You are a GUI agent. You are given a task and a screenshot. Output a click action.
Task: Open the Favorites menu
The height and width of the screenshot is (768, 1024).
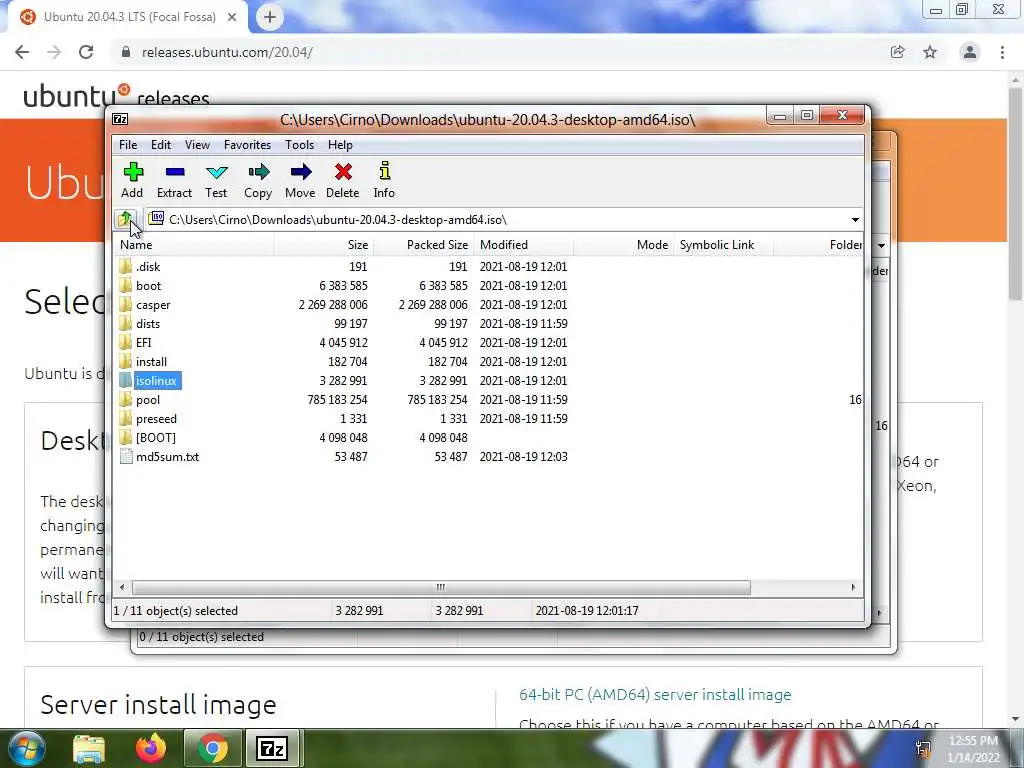point(247,145)
